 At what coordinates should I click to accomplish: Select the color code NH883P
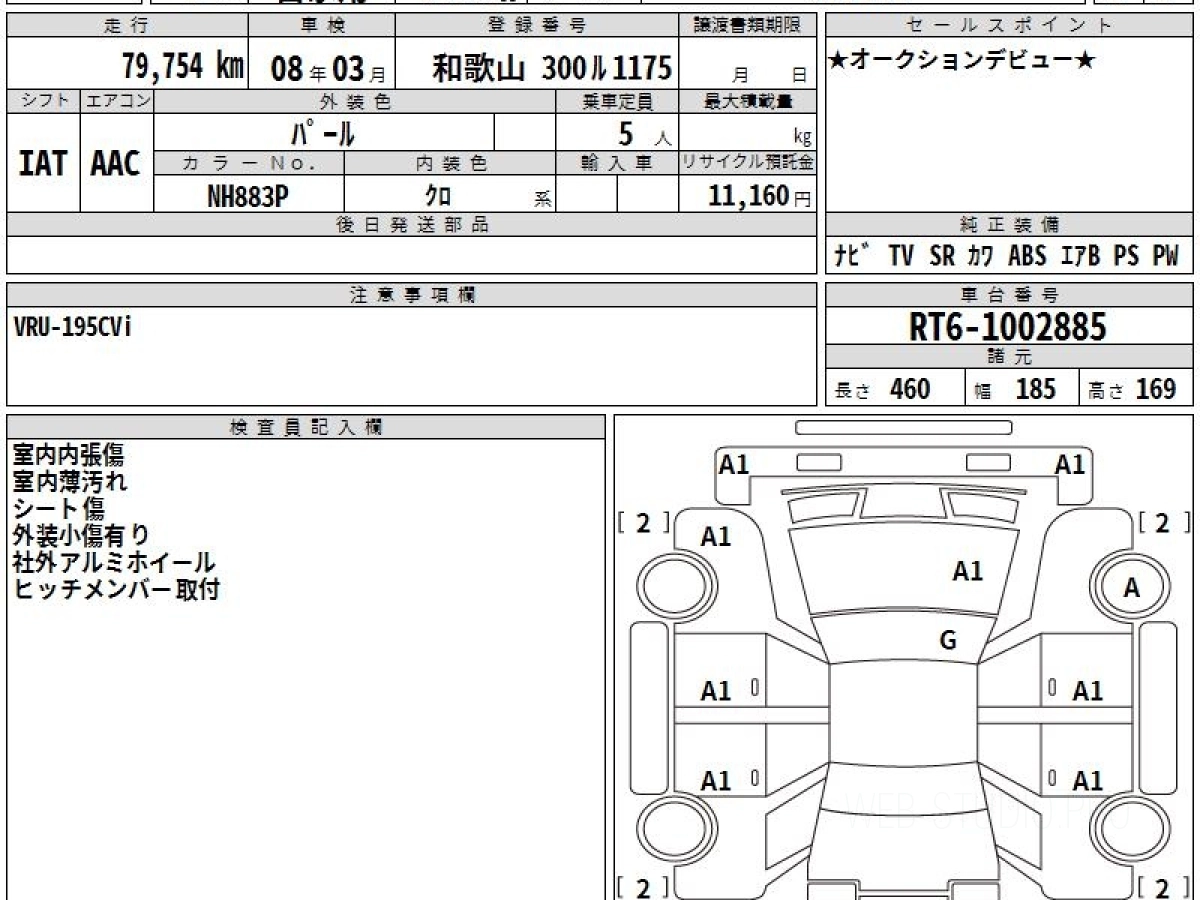coord(248,196)
